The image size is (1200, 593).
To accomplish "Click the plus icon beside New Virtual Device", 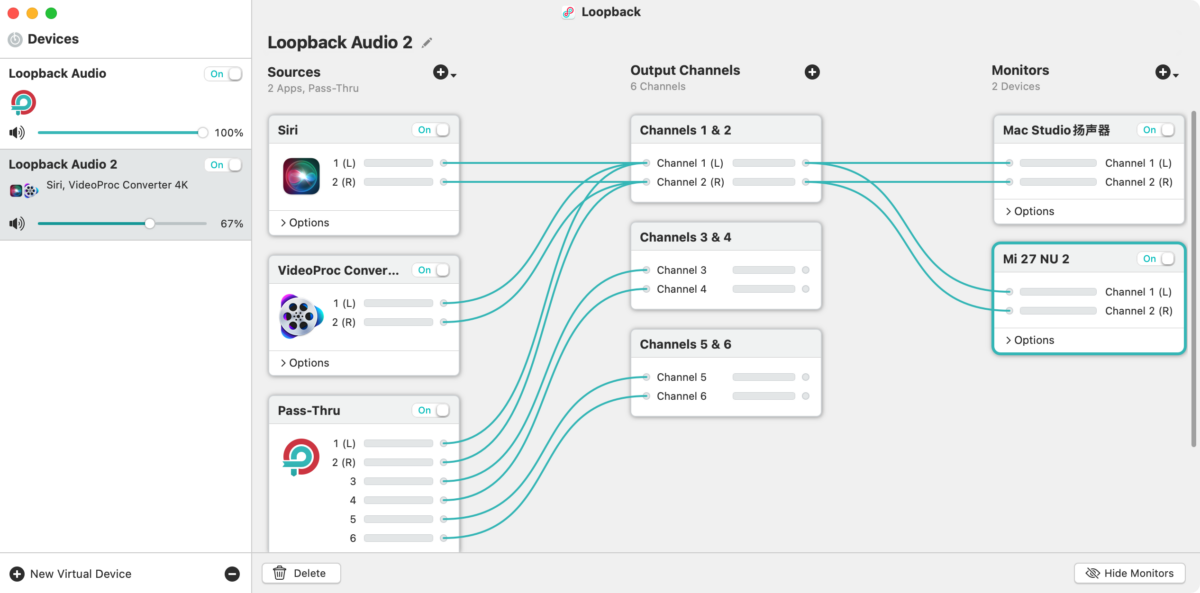I will (17, 574).
